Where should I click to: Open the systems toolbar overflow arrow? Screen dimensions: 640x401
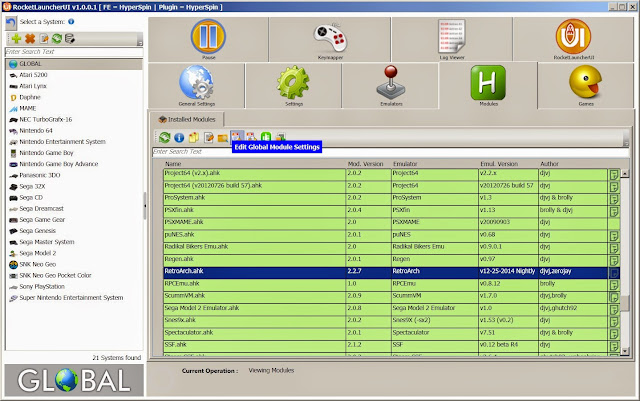[x=140, y=43]
